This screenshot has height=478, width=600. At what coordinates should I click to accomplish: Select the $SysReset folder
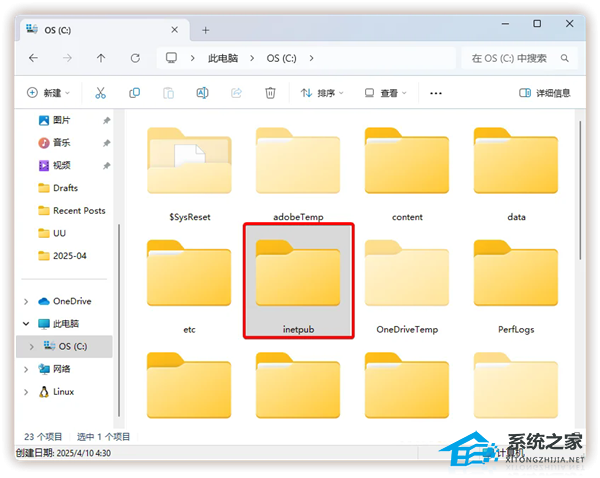pos(189,174)
